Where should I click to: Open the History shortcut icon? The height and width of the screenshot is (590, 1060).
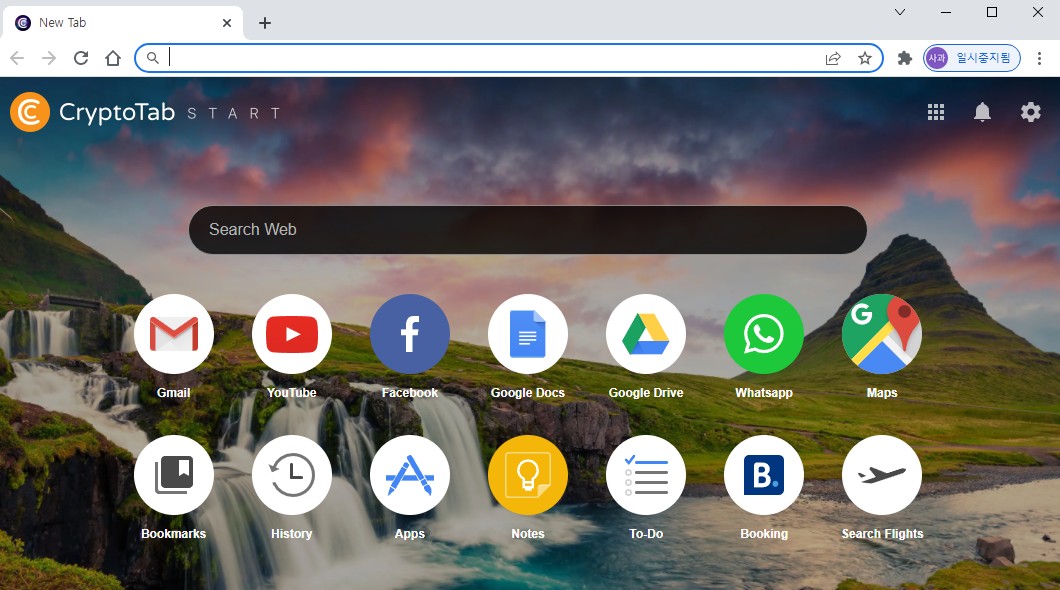[x=292, y=475]
